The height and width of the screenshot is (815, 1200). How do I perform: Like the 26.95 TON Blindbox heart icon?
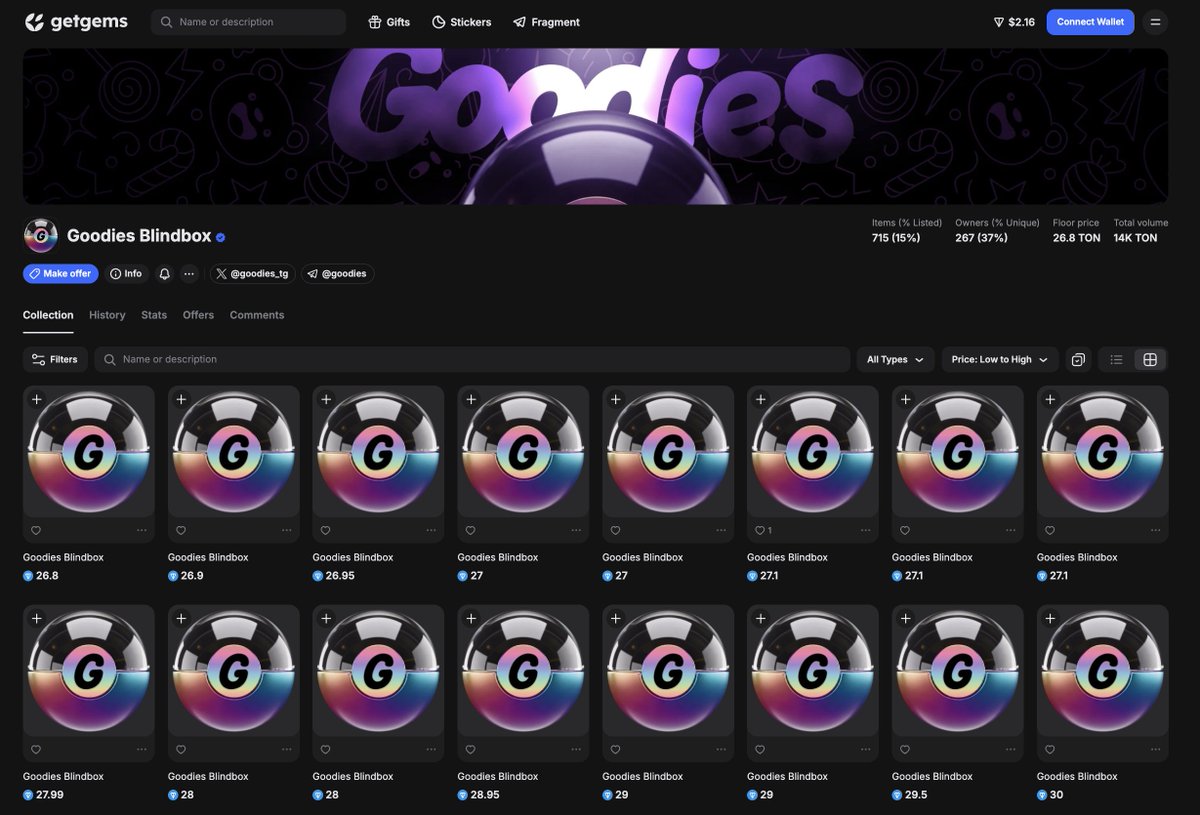pyautogui.click(x=326, y=530)
